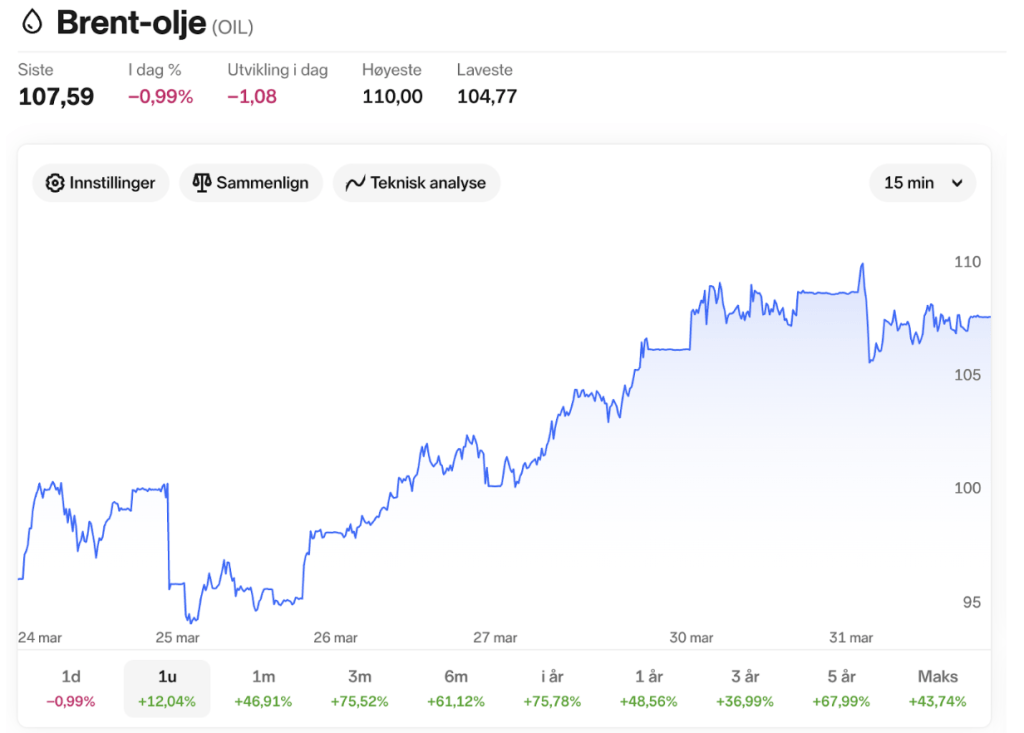Open the Teknisk analyse button

click(x=416, y=183)
